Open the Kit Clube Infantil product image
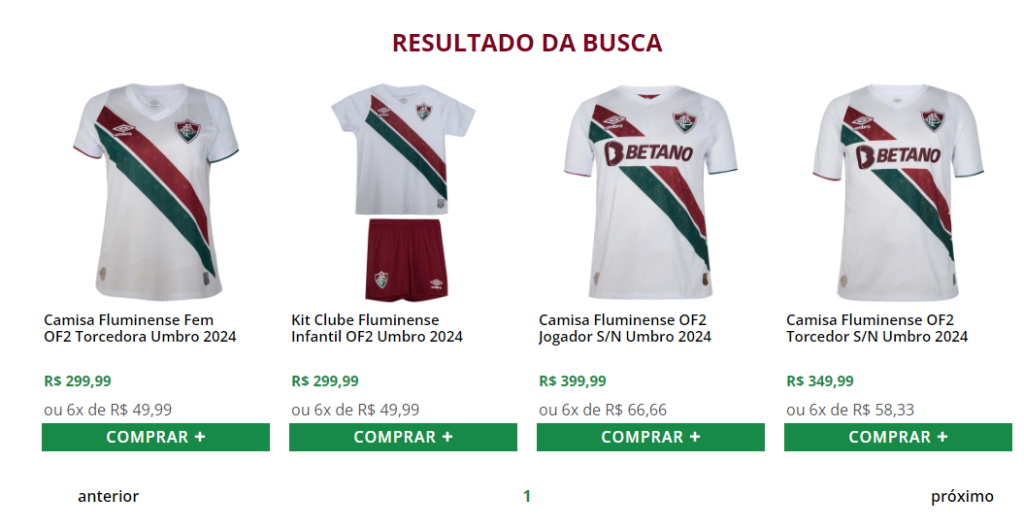The width and height of the screenshot is (1024, 528). tap(403, 191)
